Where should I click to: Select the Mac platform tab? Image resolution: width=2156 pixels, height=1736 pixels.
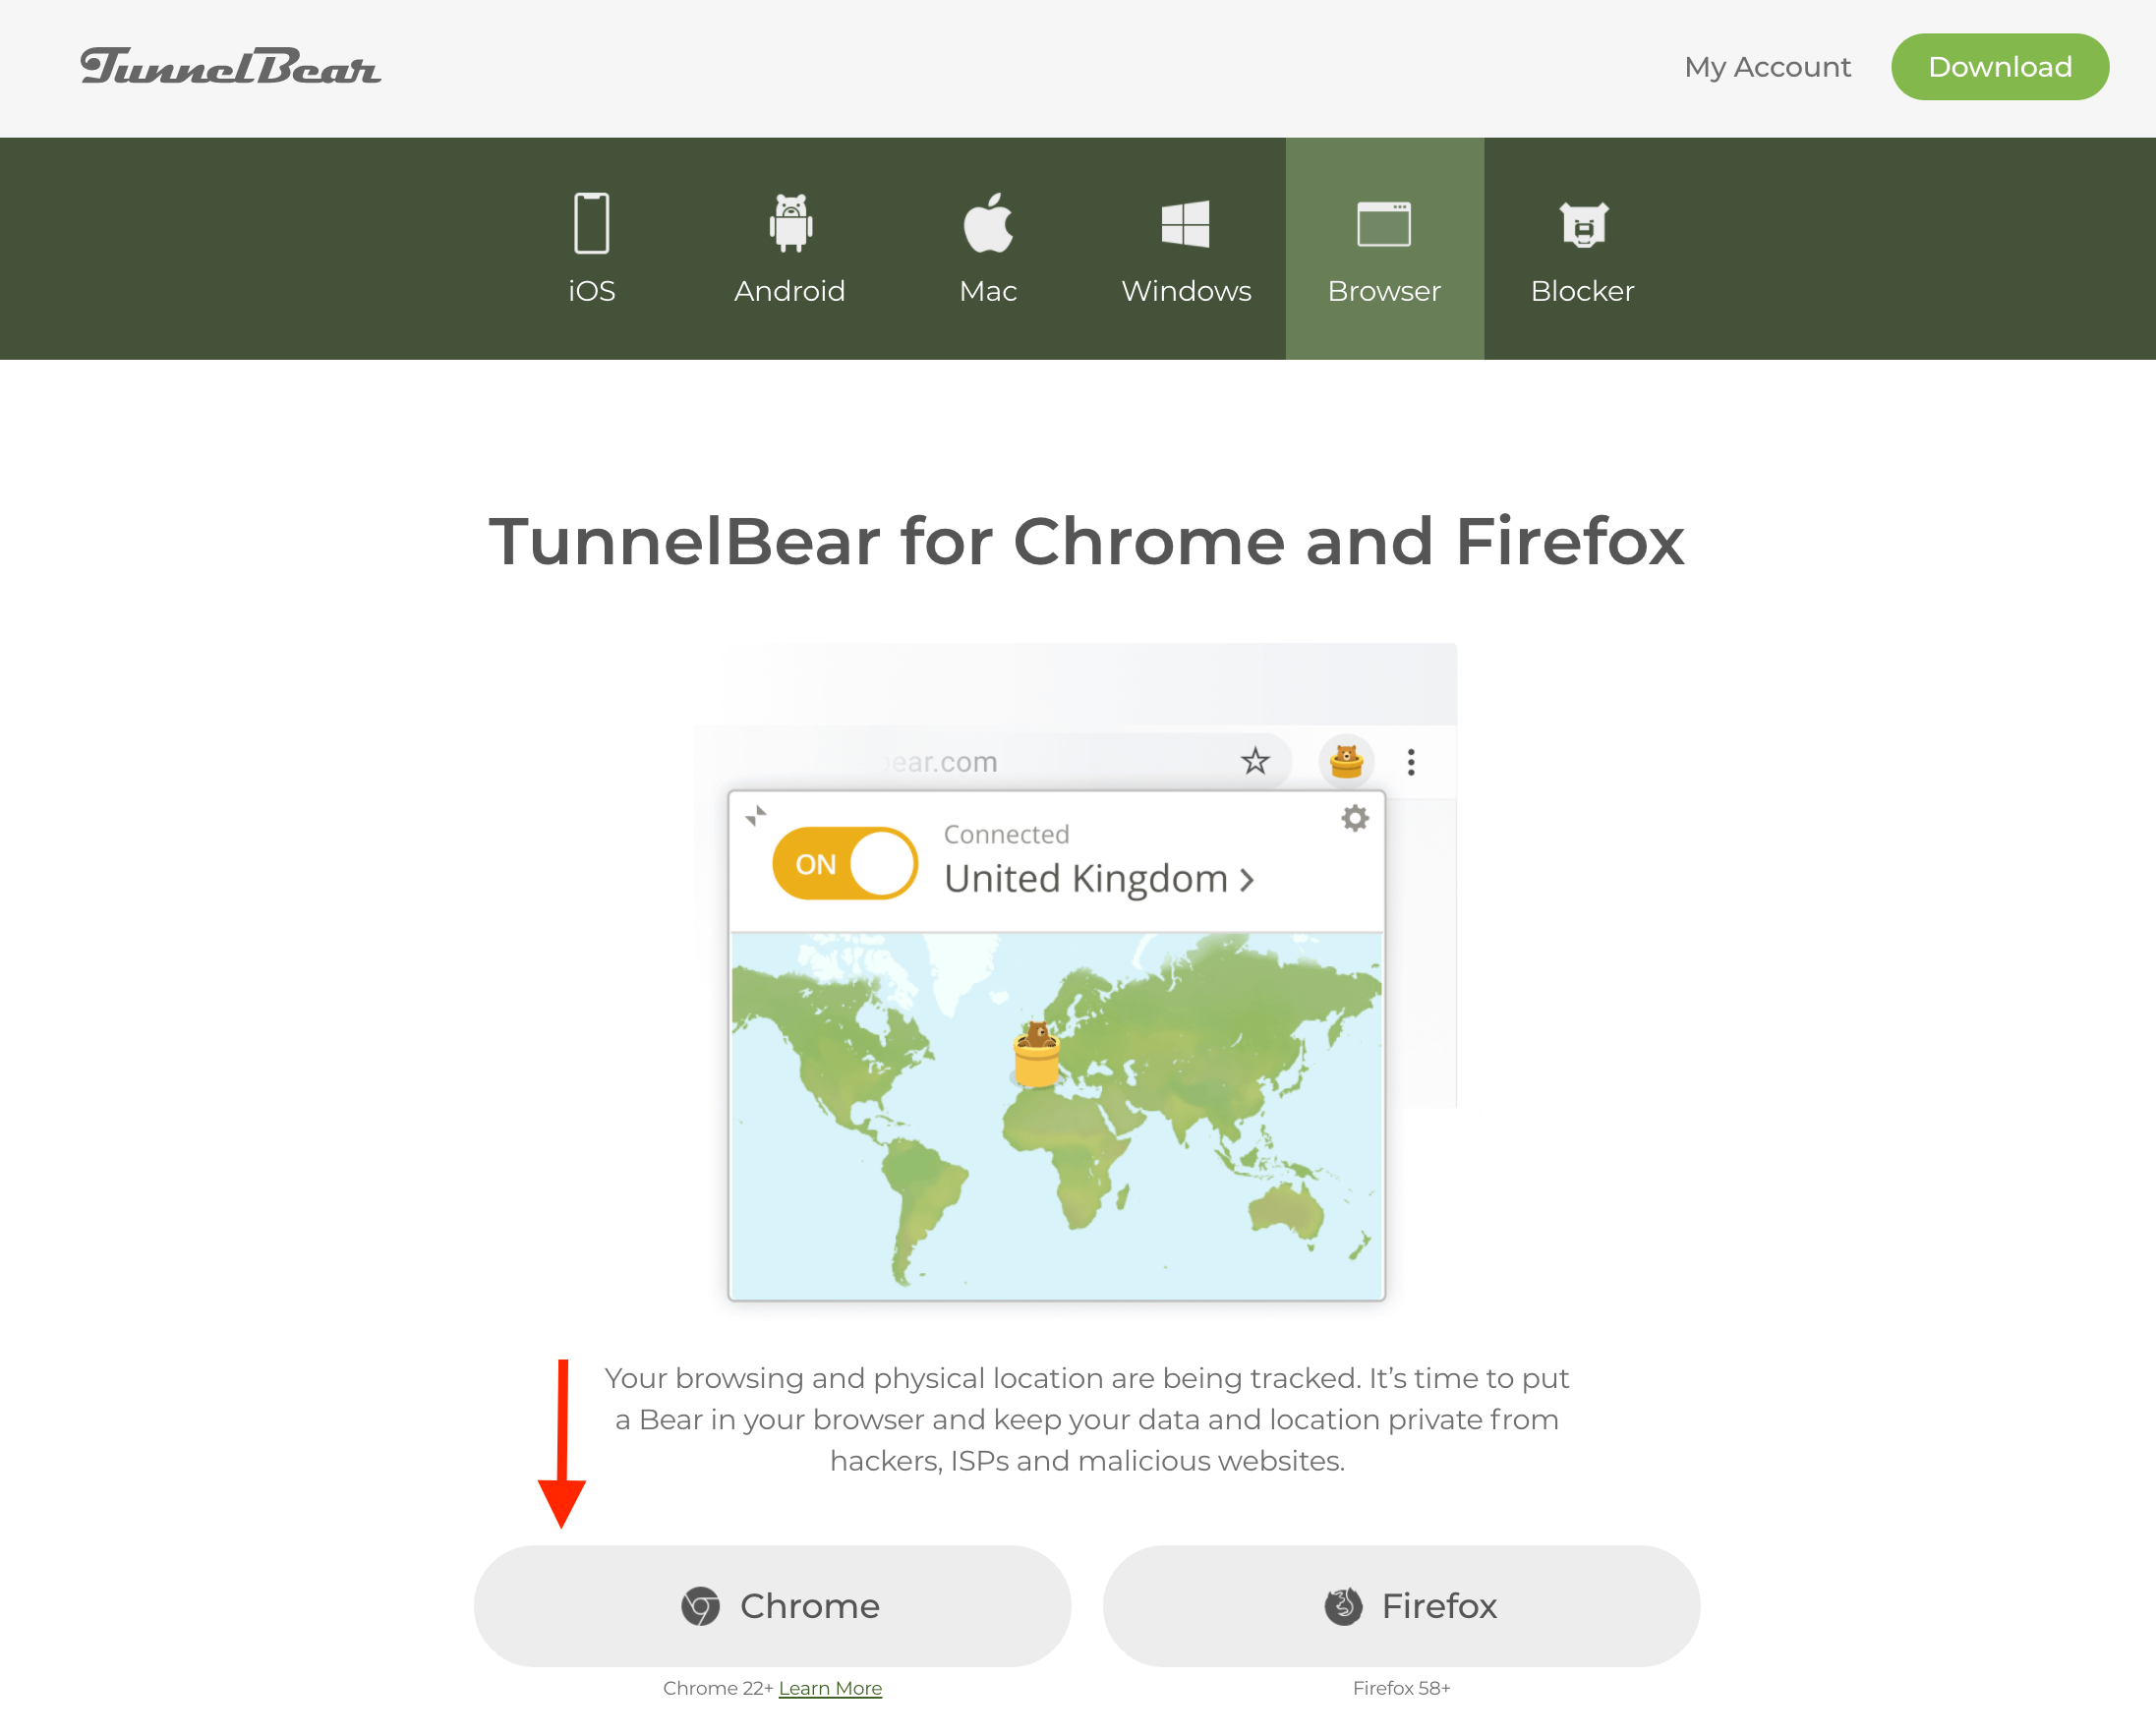click(988, 249)
